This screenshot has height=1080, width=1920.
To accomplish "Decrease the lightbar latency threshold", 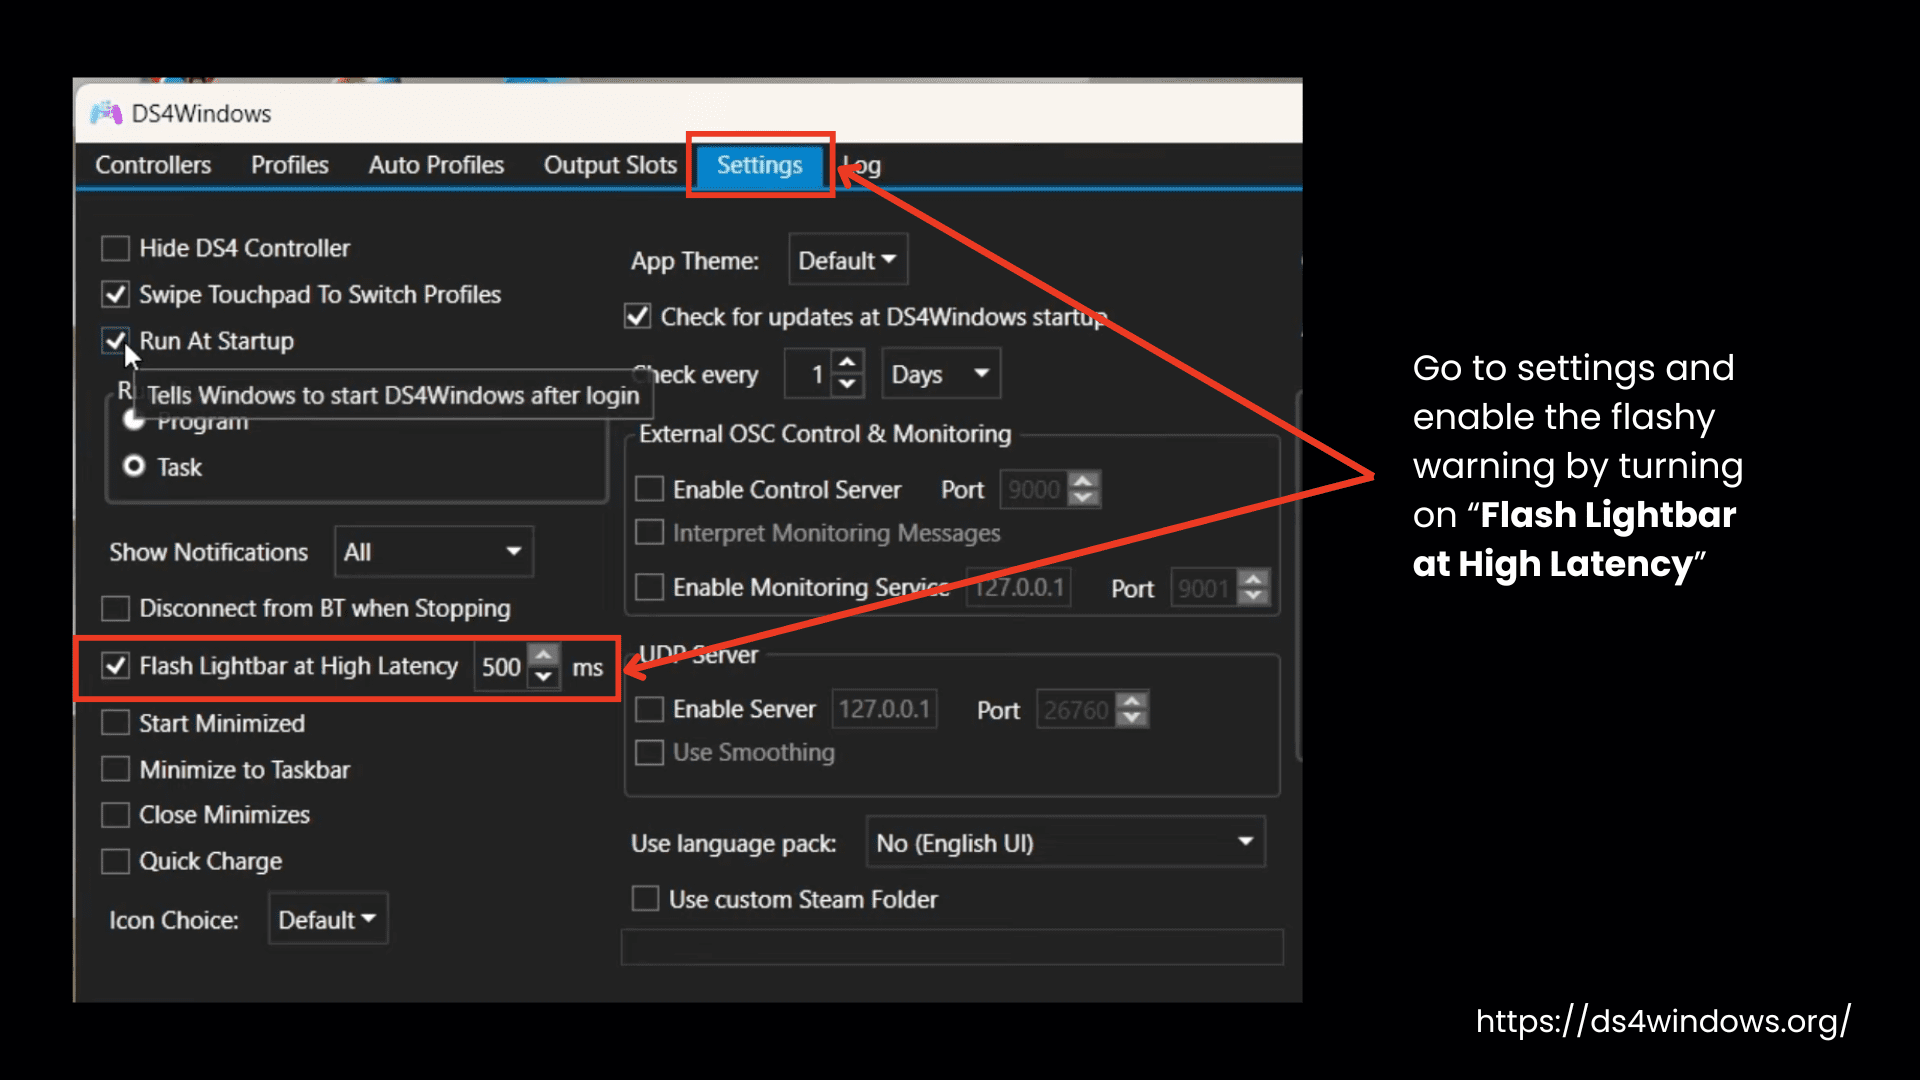I will [x=543, y=677].
